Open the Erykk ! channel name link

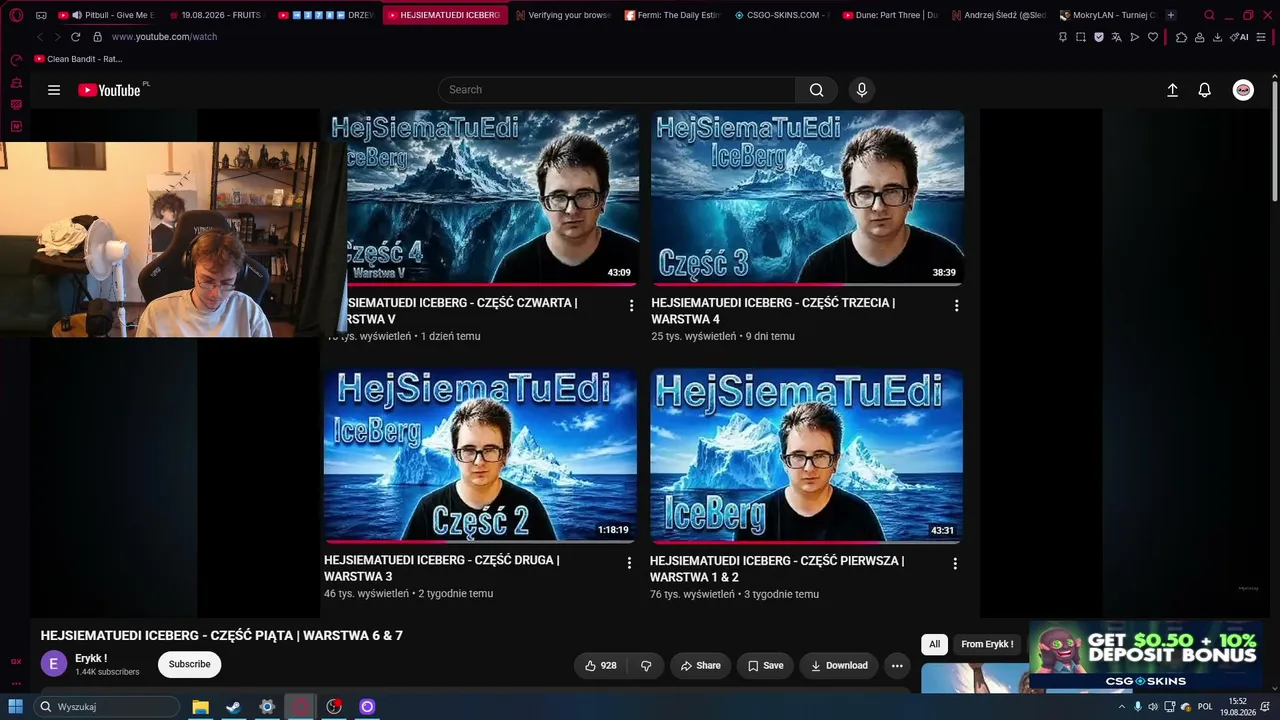91,658
